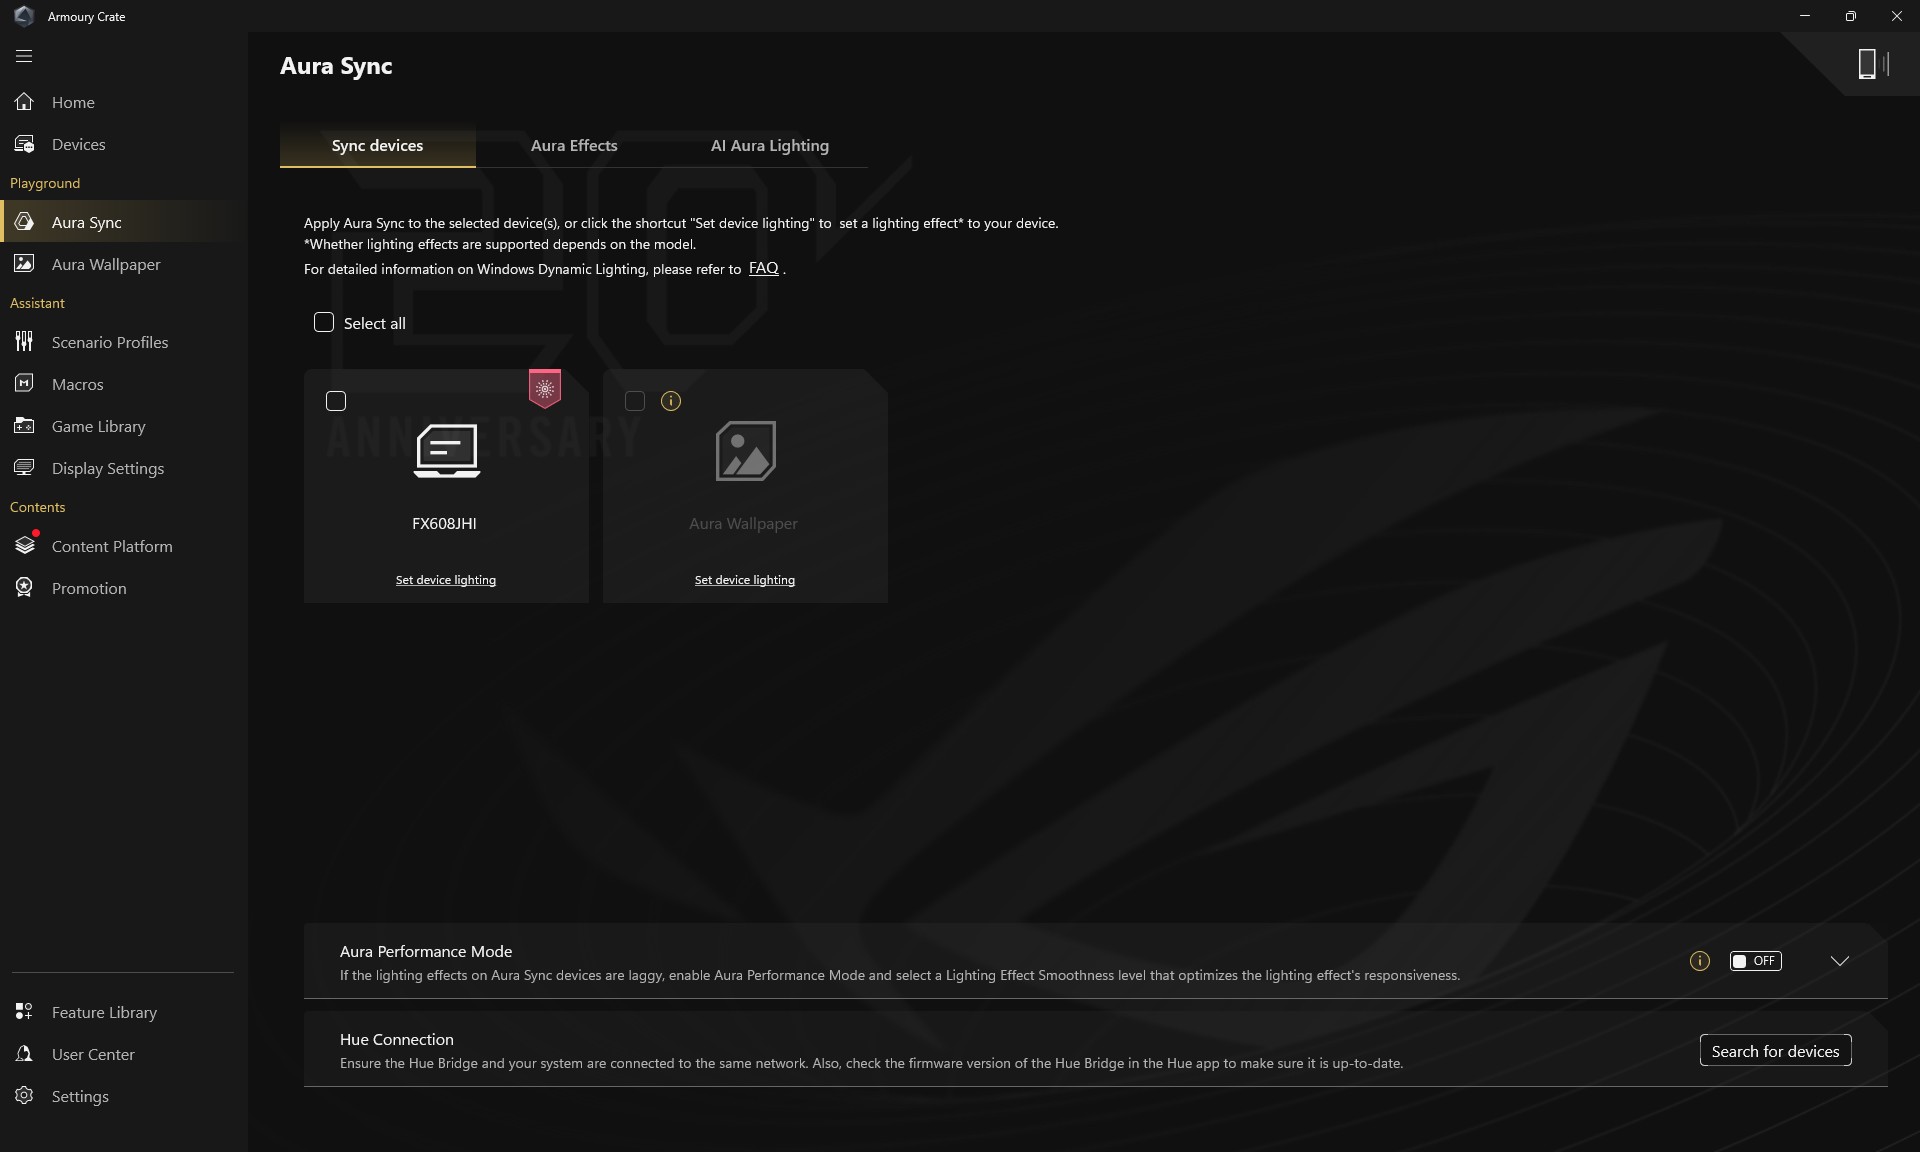Click the FX608JHI laptop thumbnail

coord(447,451)
